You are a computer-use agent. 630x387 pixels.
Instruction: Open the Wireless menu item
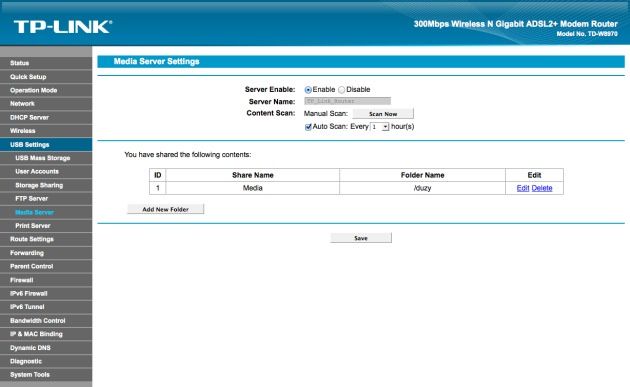pyautogui.click(x=46, y=131)
